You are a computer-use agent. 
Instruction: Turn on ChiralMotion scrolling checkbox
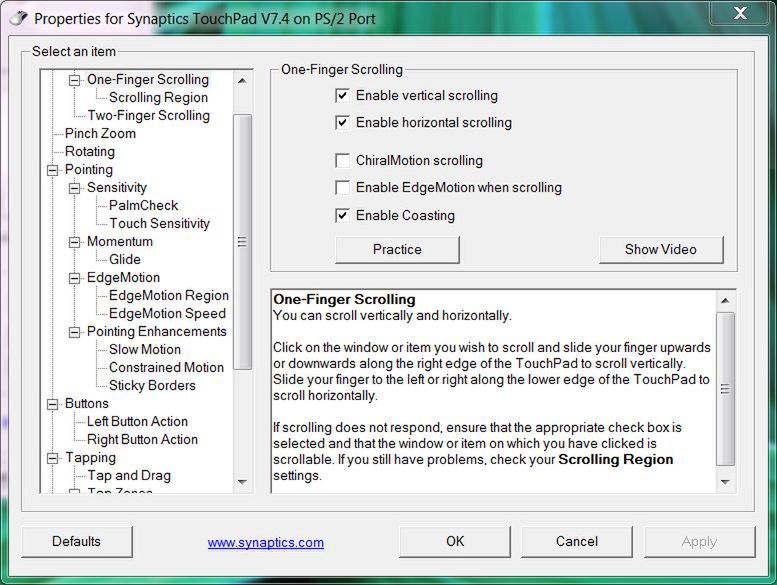point(342,160)
